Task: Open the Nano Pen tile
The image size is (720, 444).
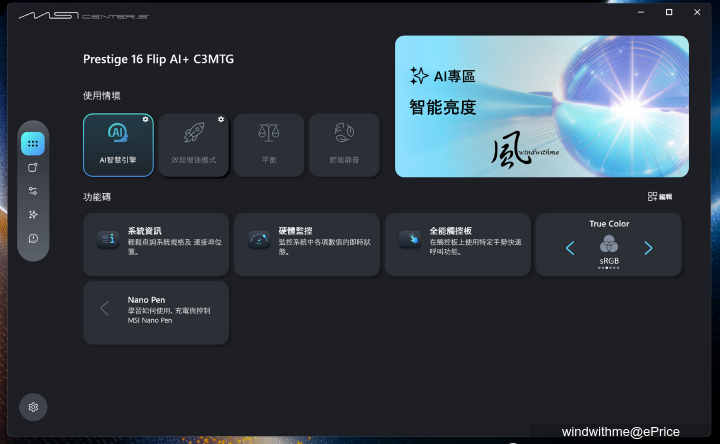Action: click(x=156, y=313)
